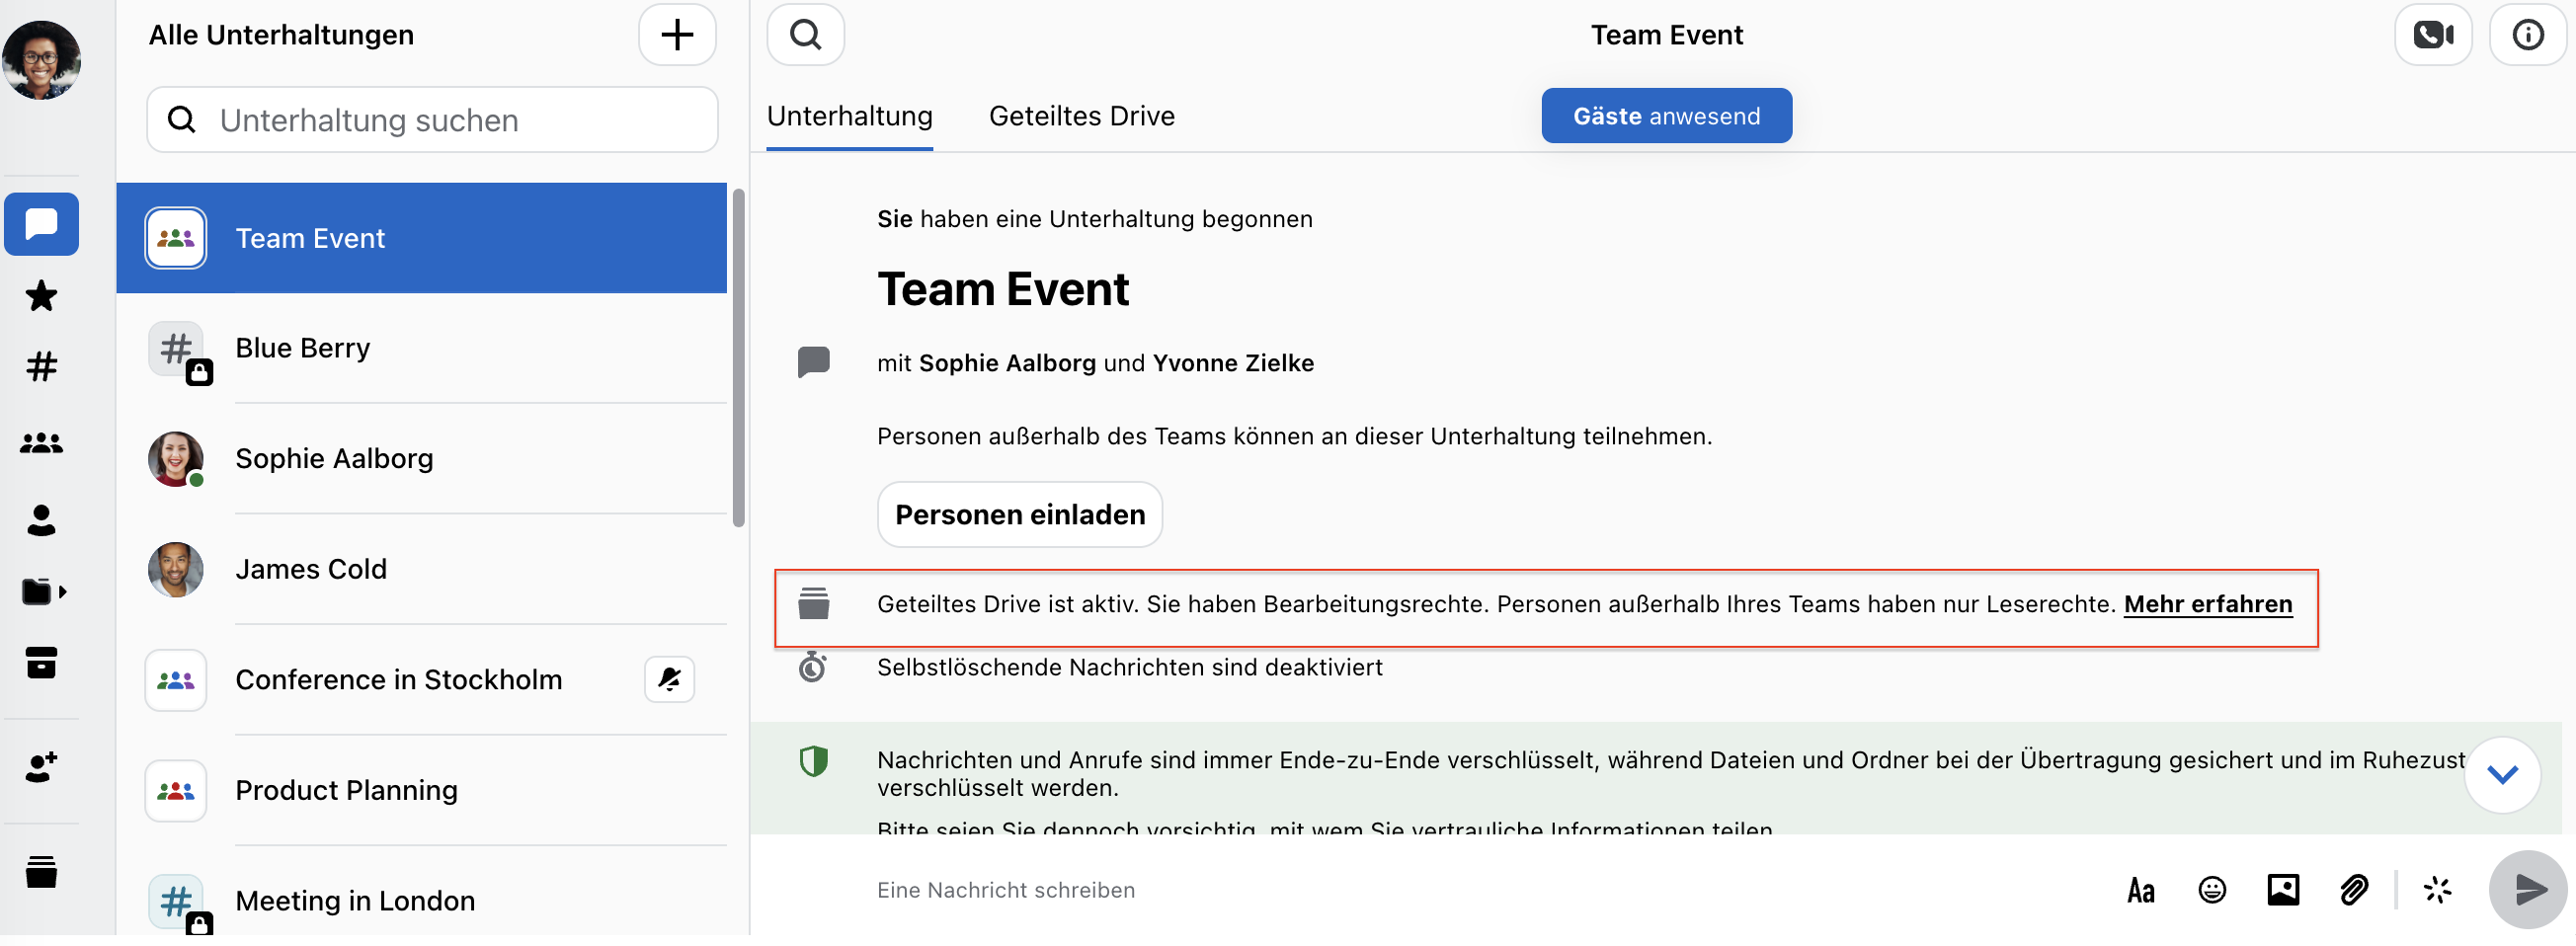This screenshot has width=2576, height=946.
Task: Start a new conversation with plus button
Action: coord(677,35)
